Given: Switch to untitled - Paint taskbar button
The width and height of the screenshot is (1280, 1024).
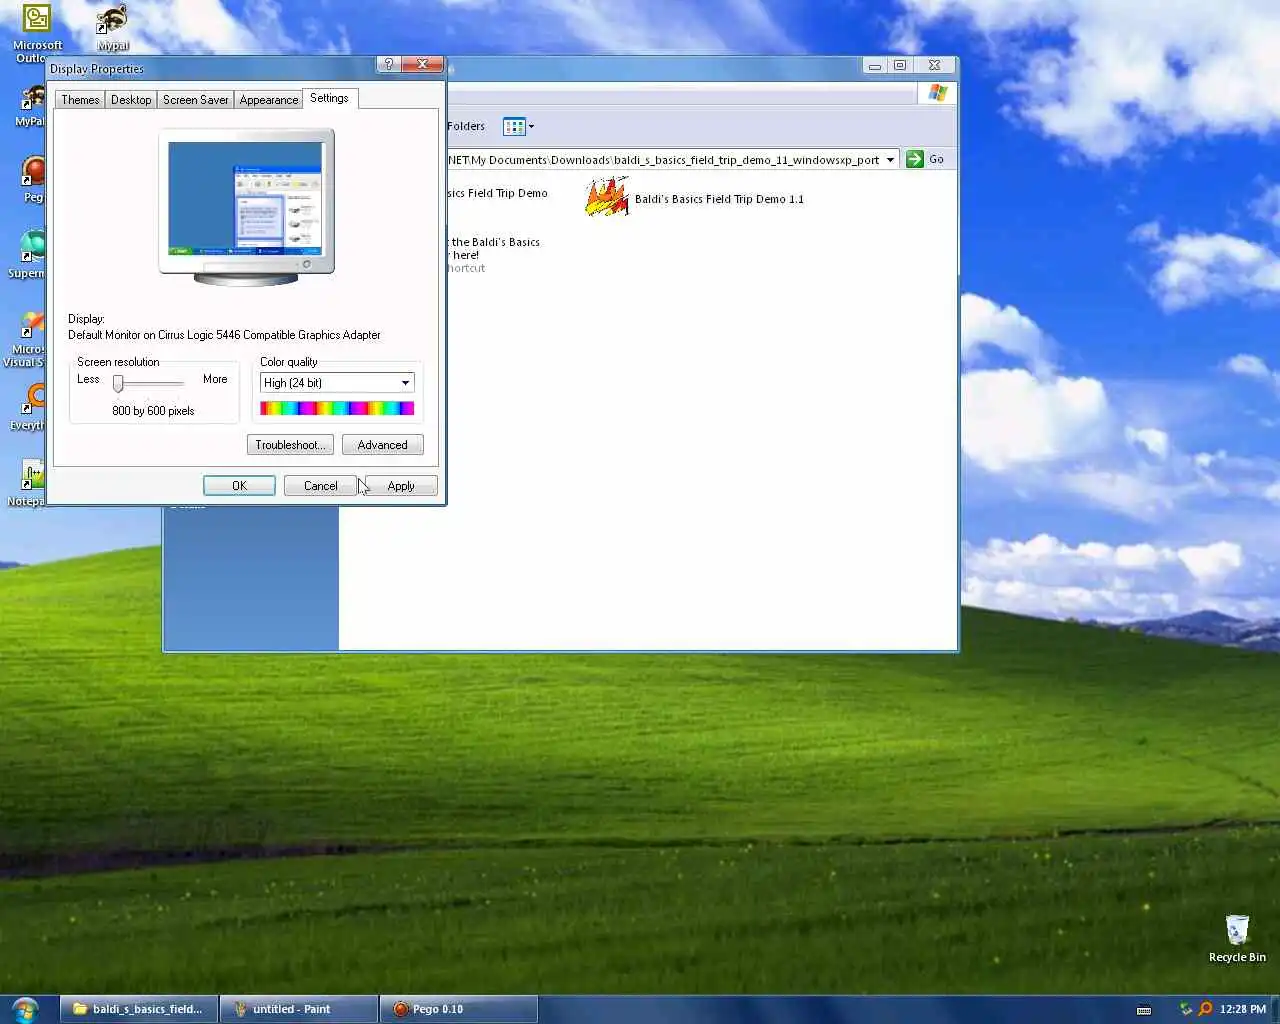Looking at the screenshot, I should pos(298,1009).
